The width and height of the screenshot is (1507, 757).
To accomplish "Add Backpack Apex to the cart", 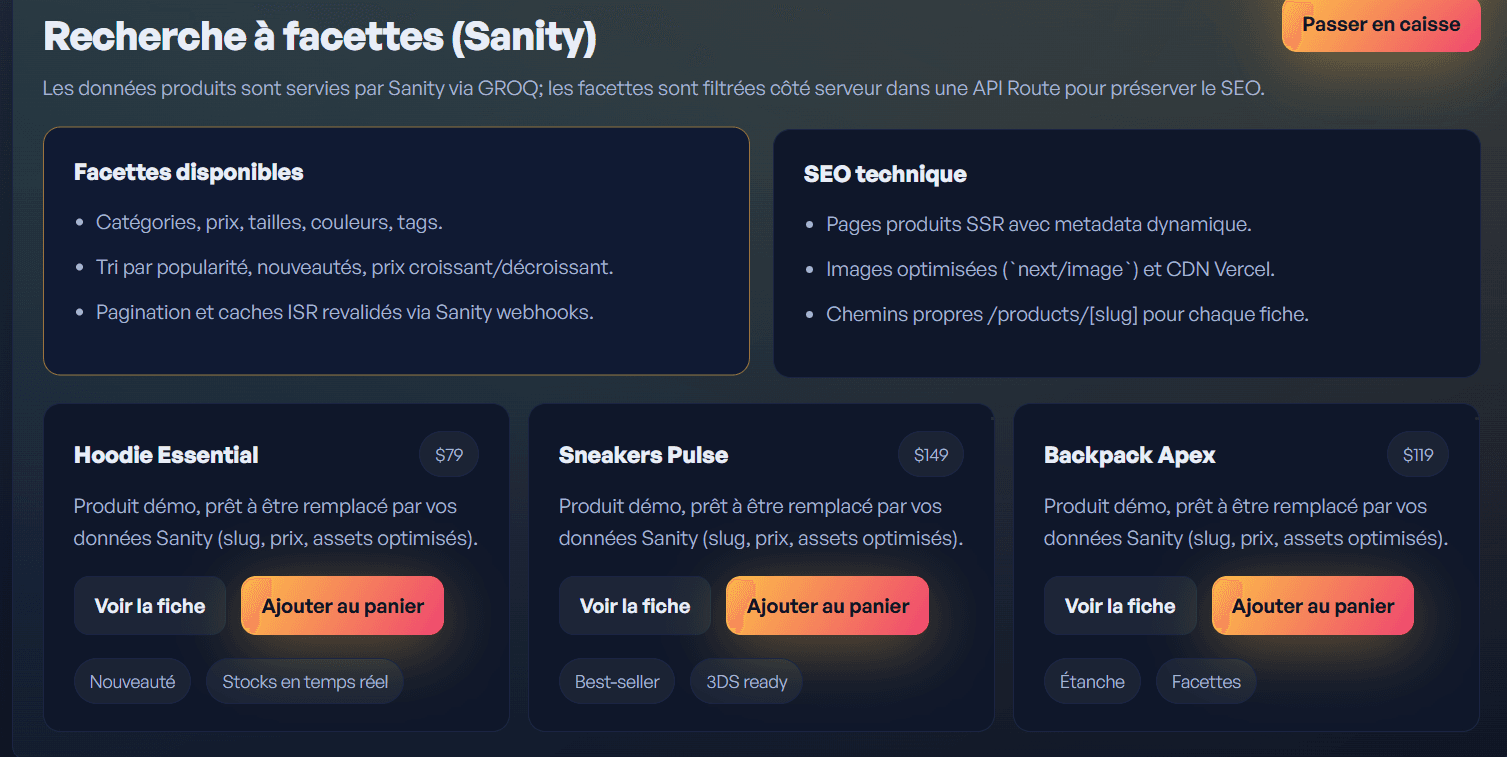I will tap(1312, 606).
